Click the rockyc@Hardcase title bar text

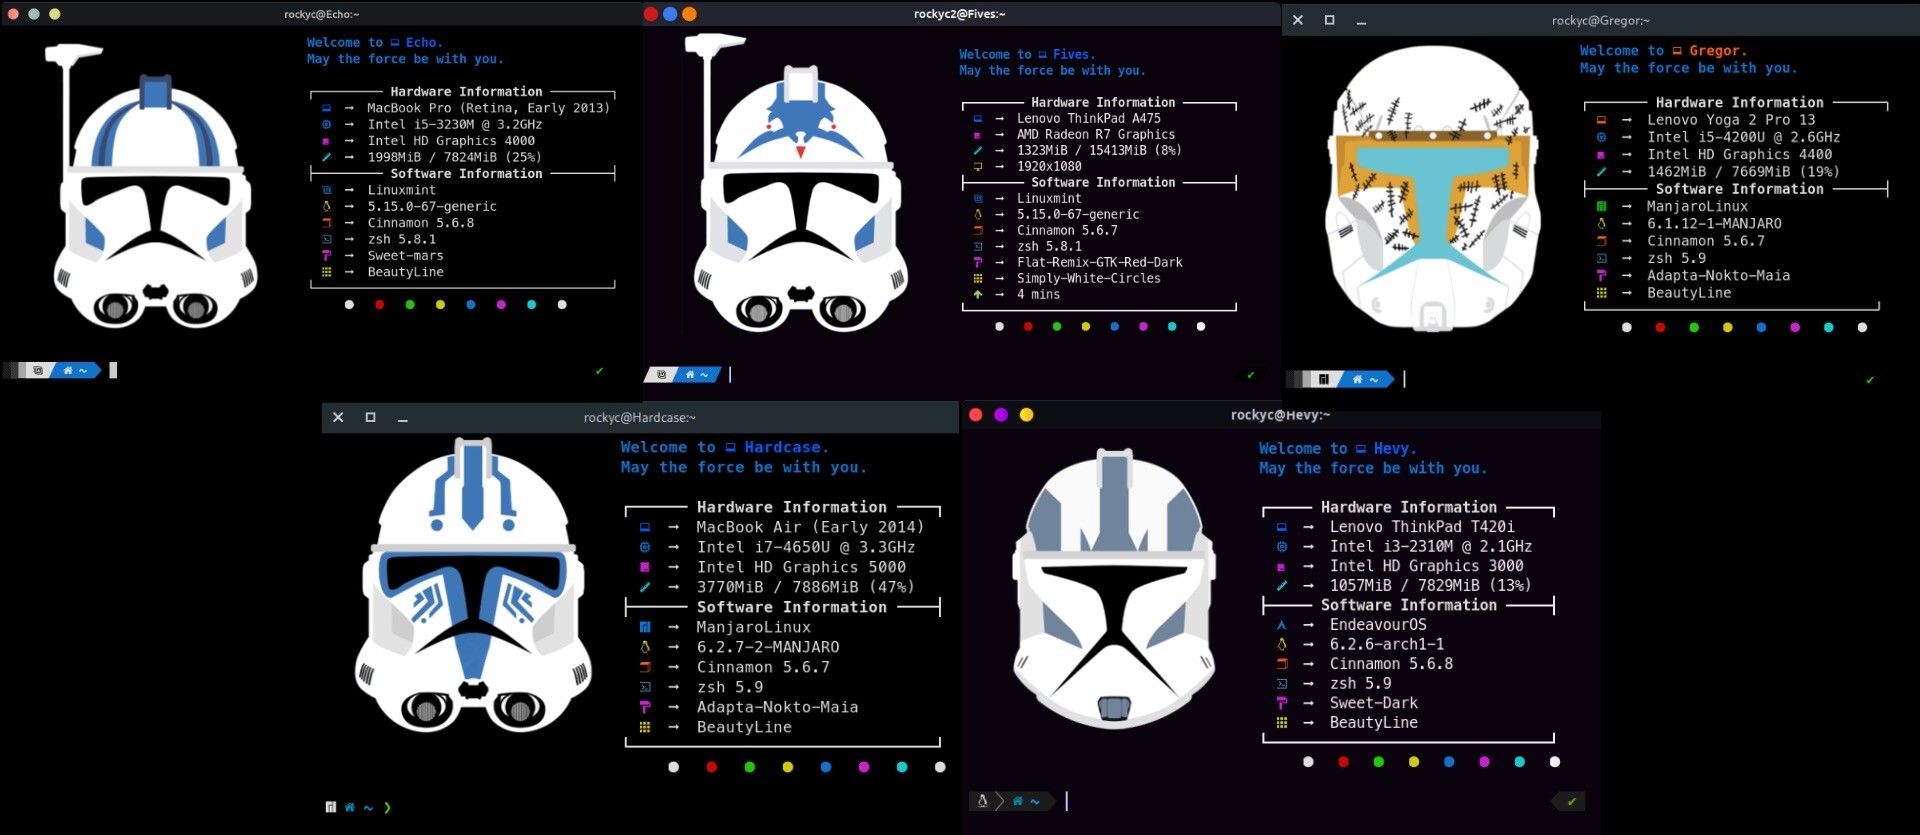coord(639,418)
